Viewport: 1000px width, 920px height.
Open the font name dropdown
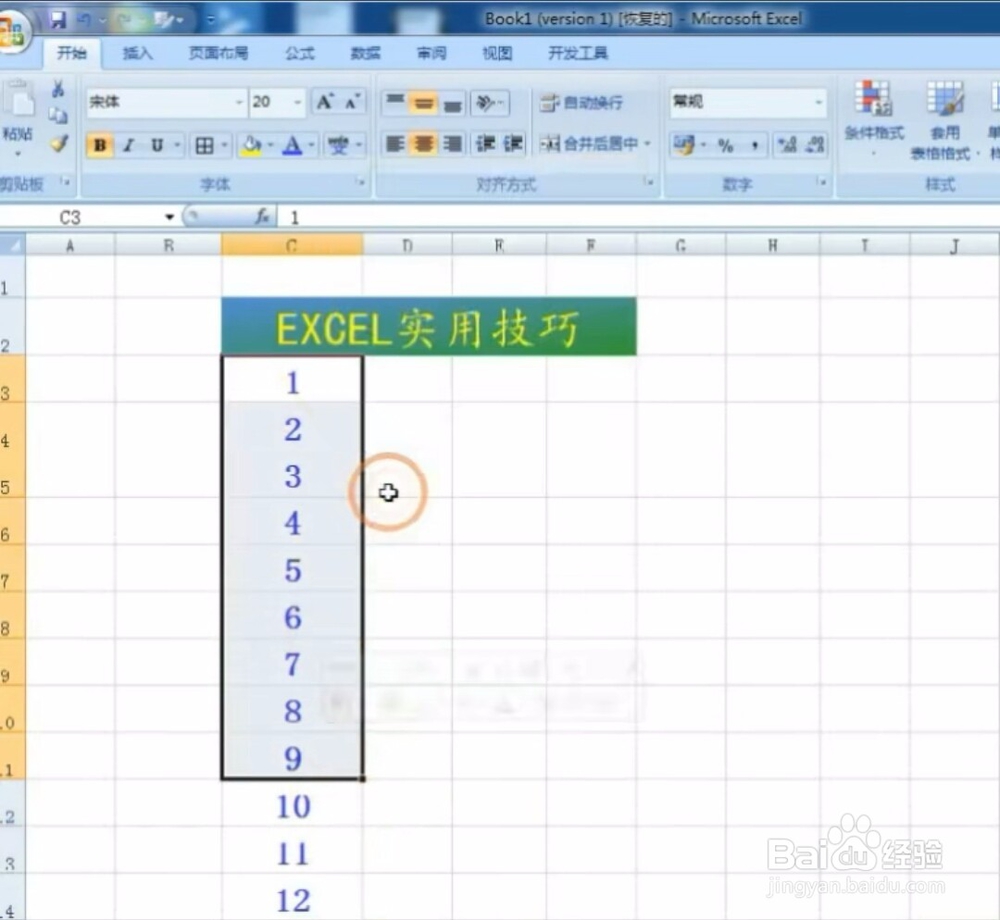click(x=238, y=102)
